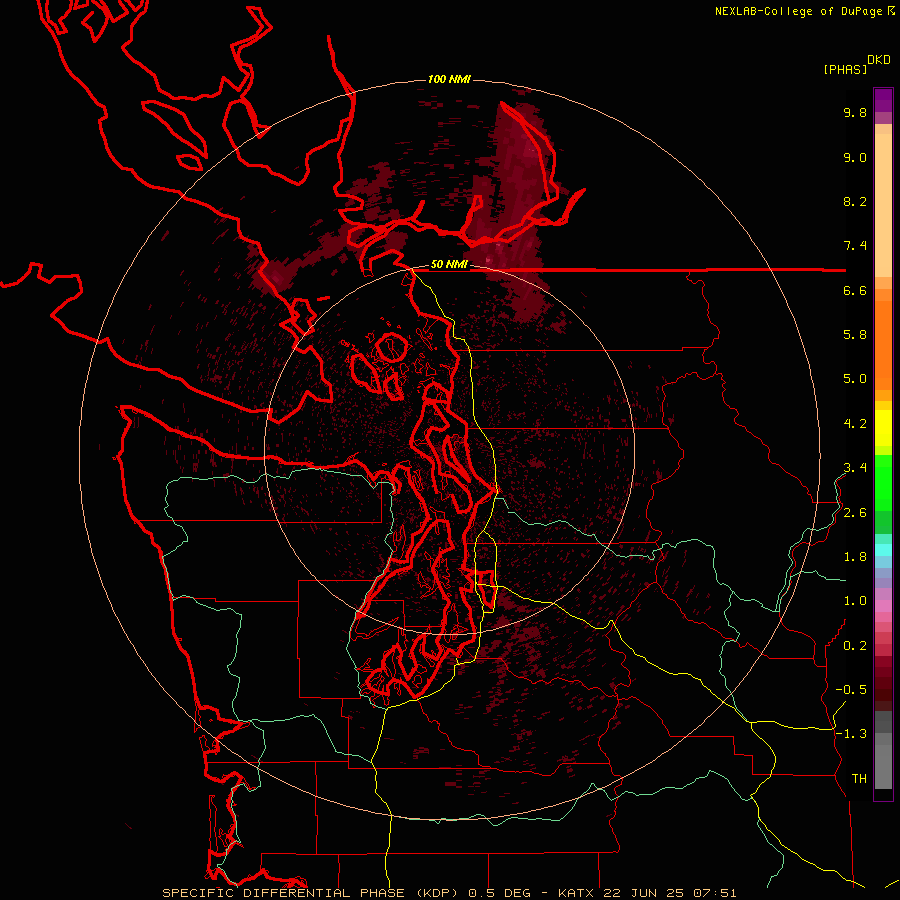Click the 0.2 value on the legend
This screenshot has height=900, width=900.
point(855,646)
